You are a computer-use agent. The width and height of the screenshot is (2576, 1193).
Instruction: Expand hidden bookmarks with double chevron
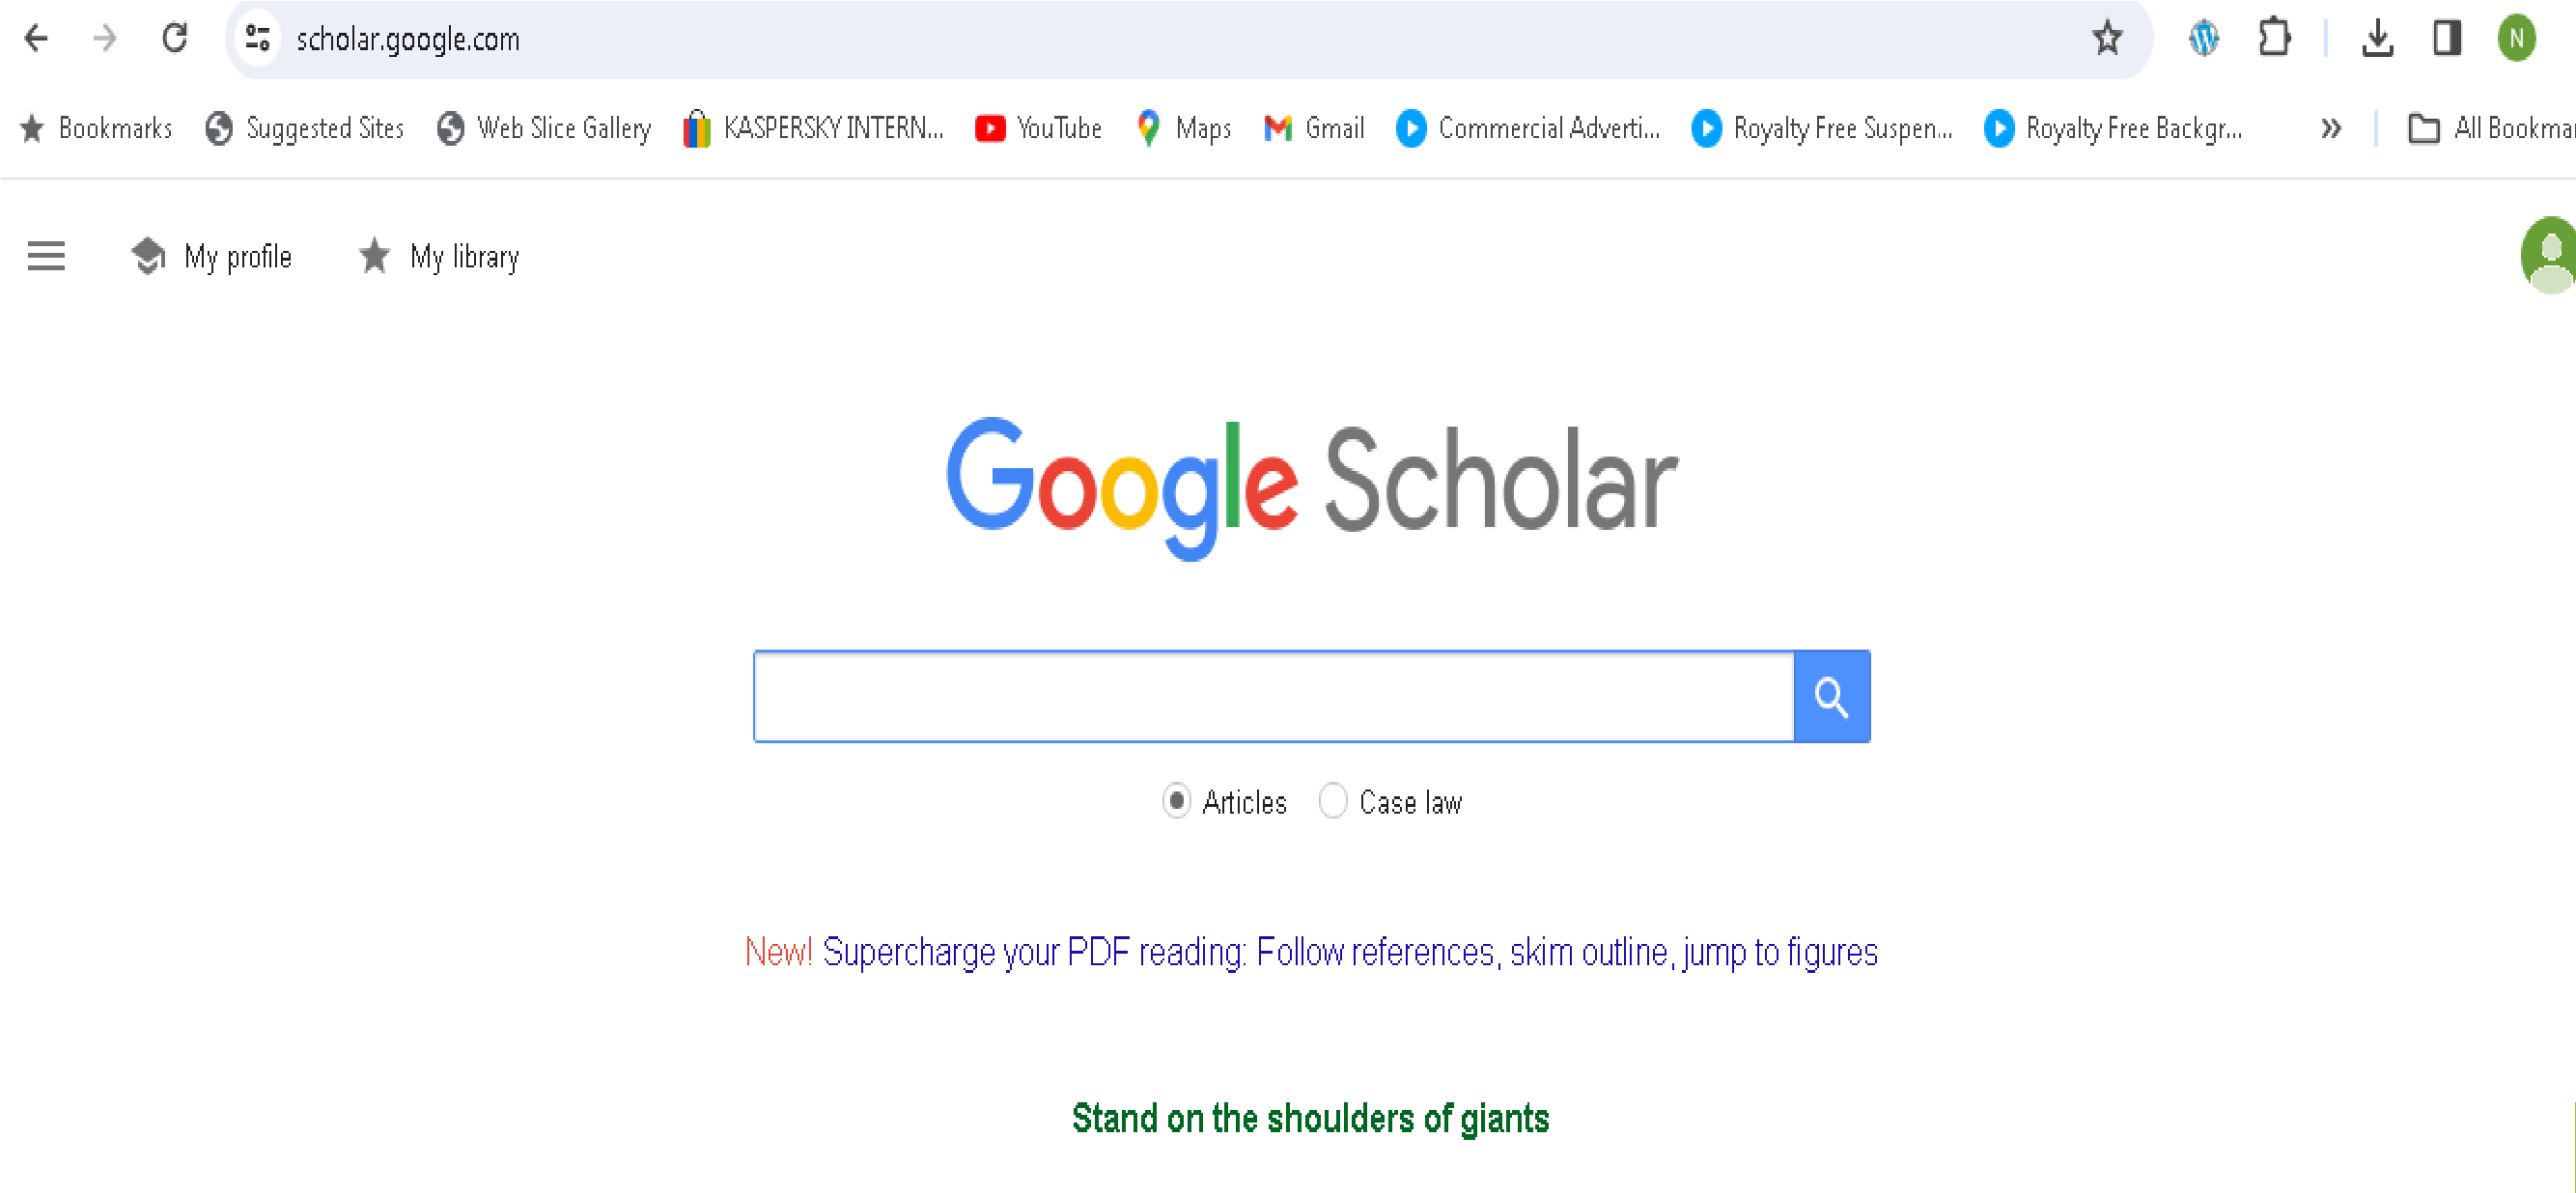pos(2331,128)
